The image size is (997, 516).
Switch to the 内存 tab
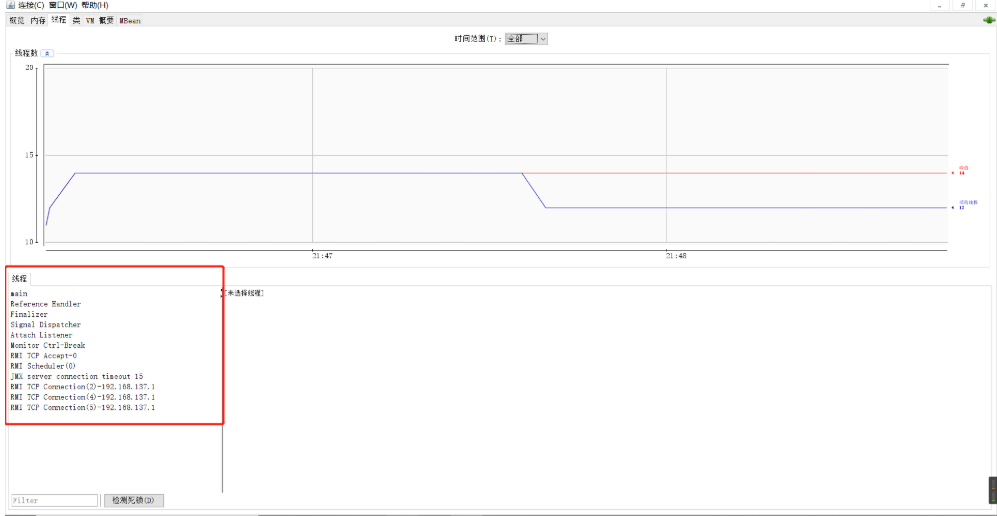tap(38, 20)
